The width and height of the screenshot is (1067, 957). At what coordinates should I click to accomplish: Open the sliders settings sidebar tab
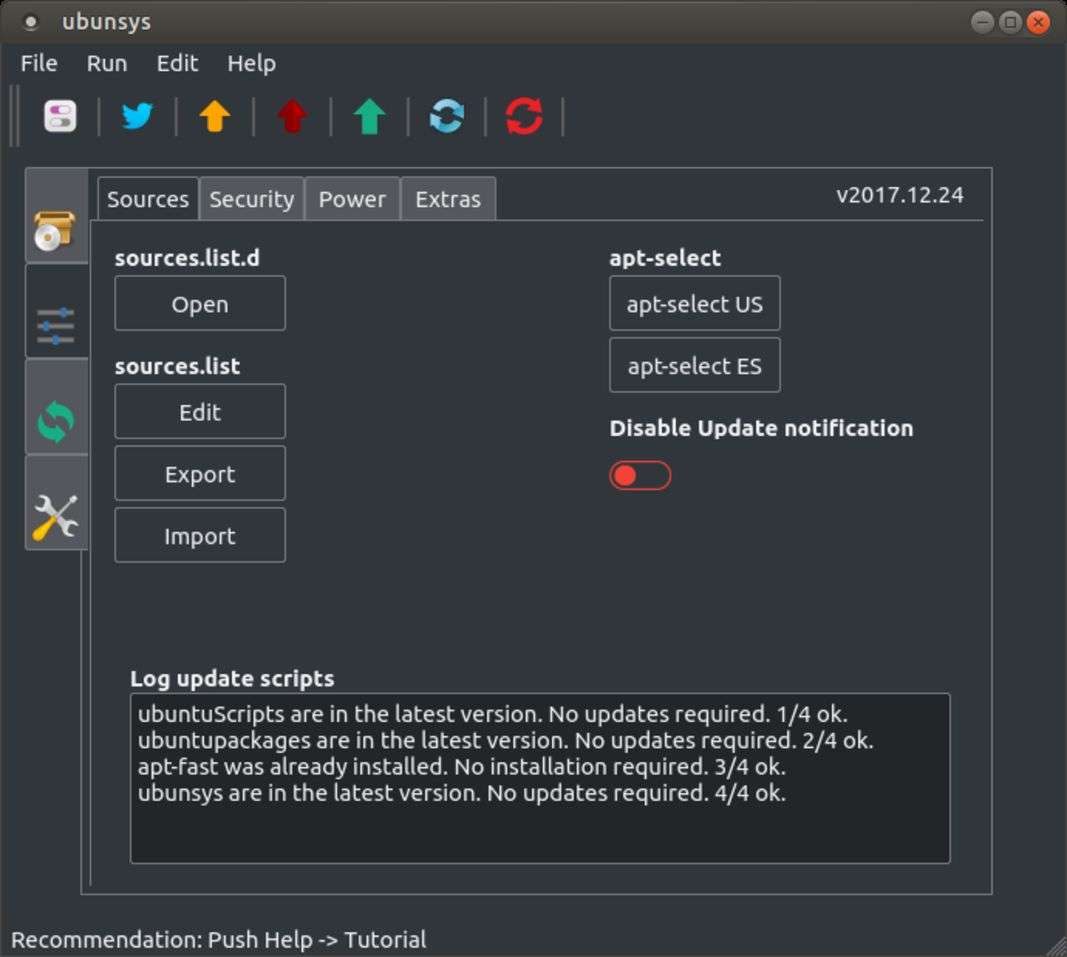[x=56, y=325]
